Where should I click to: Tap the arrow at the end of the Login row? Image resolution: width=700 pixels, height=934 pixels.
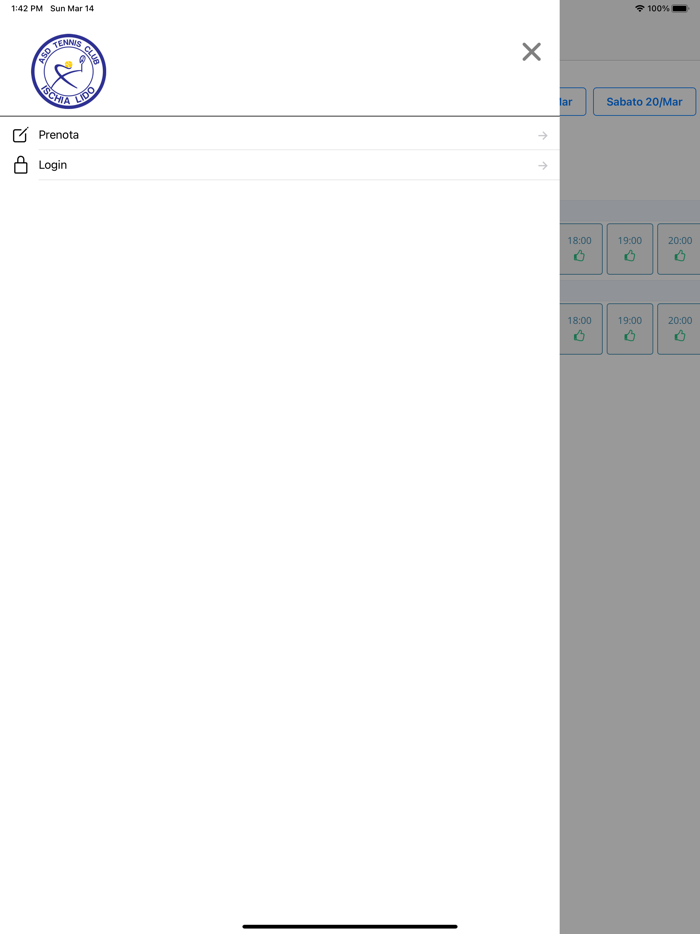coord(543,166)
